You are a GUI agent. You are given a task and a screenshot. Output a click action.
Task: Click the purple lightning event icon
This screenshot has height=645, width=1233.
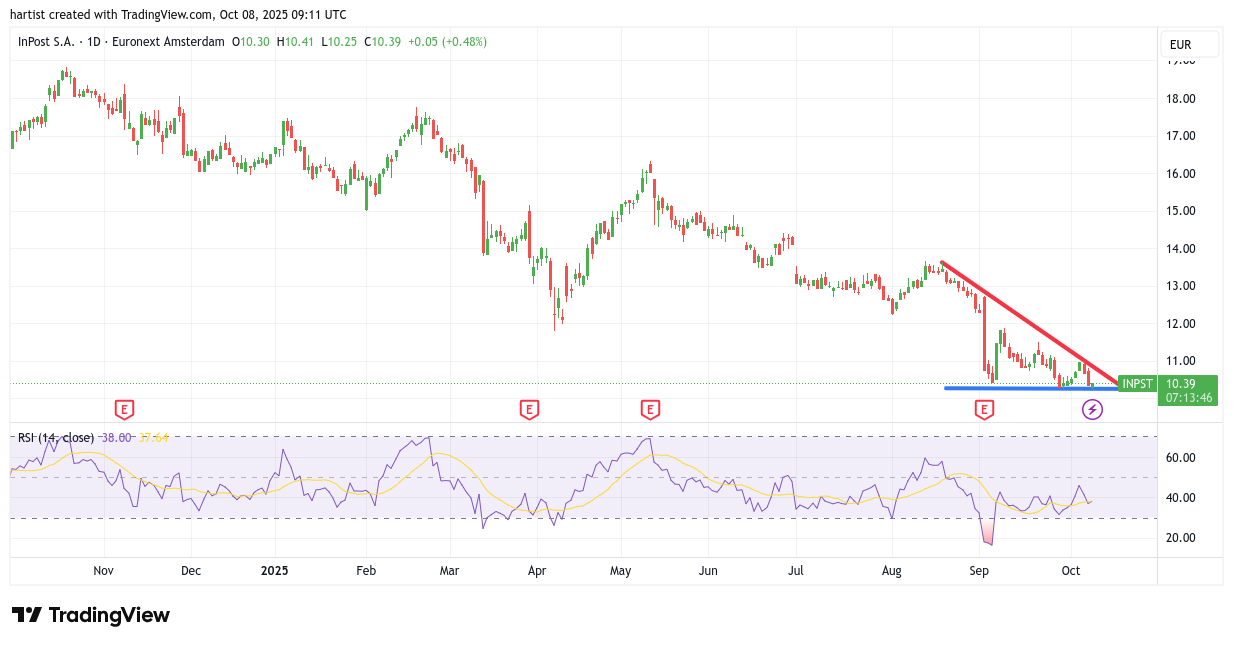[1093, 409]
